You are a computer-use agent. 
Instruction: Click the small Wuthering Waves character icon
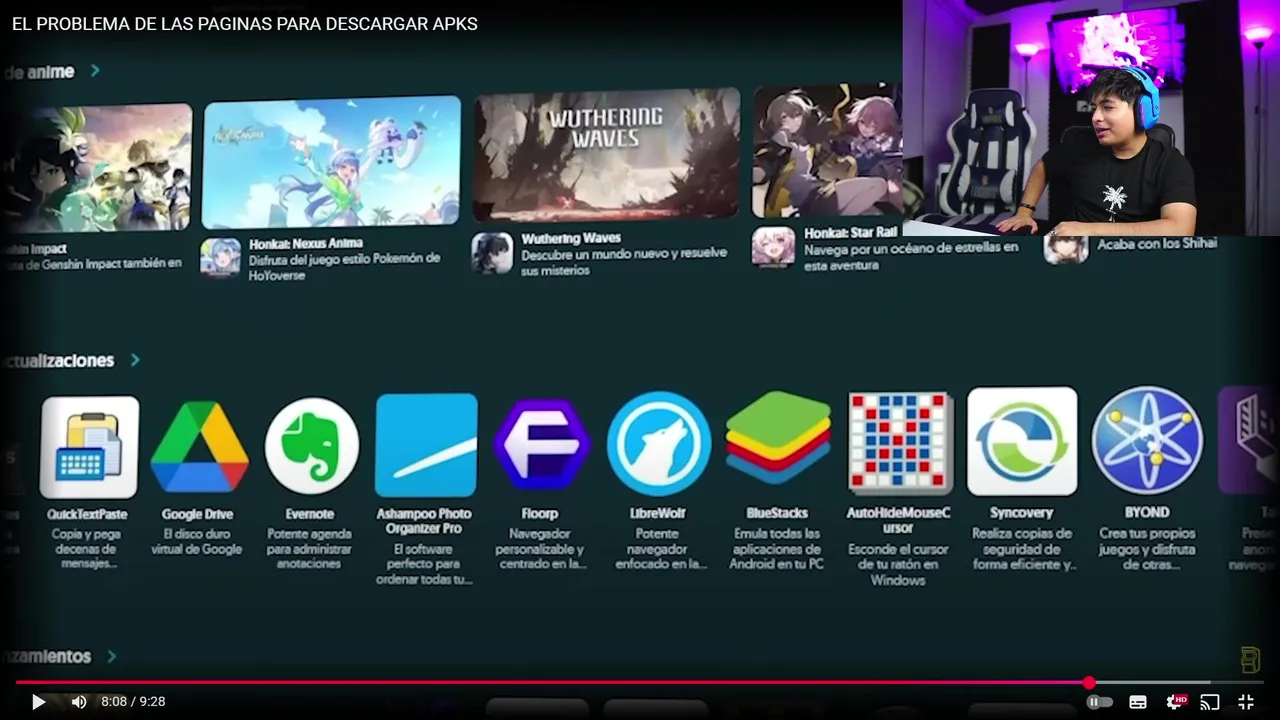492,253
